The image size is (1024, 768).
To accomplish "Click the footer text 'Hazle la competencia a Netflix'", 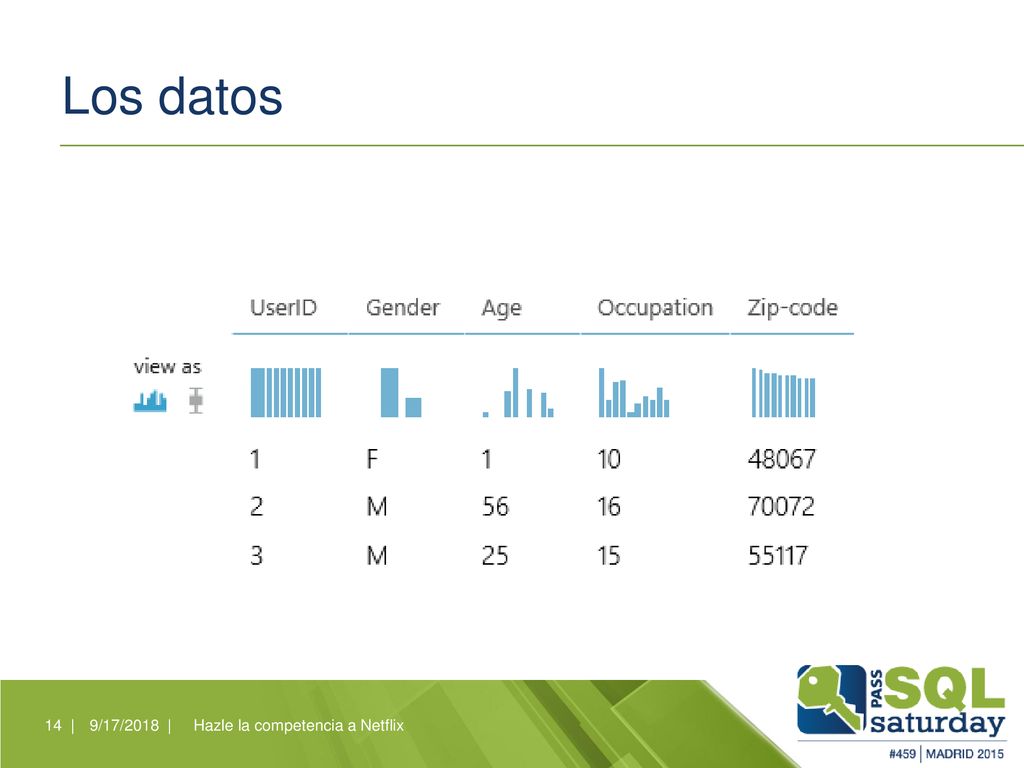I will pyautogui.click(x=298, y=726).
